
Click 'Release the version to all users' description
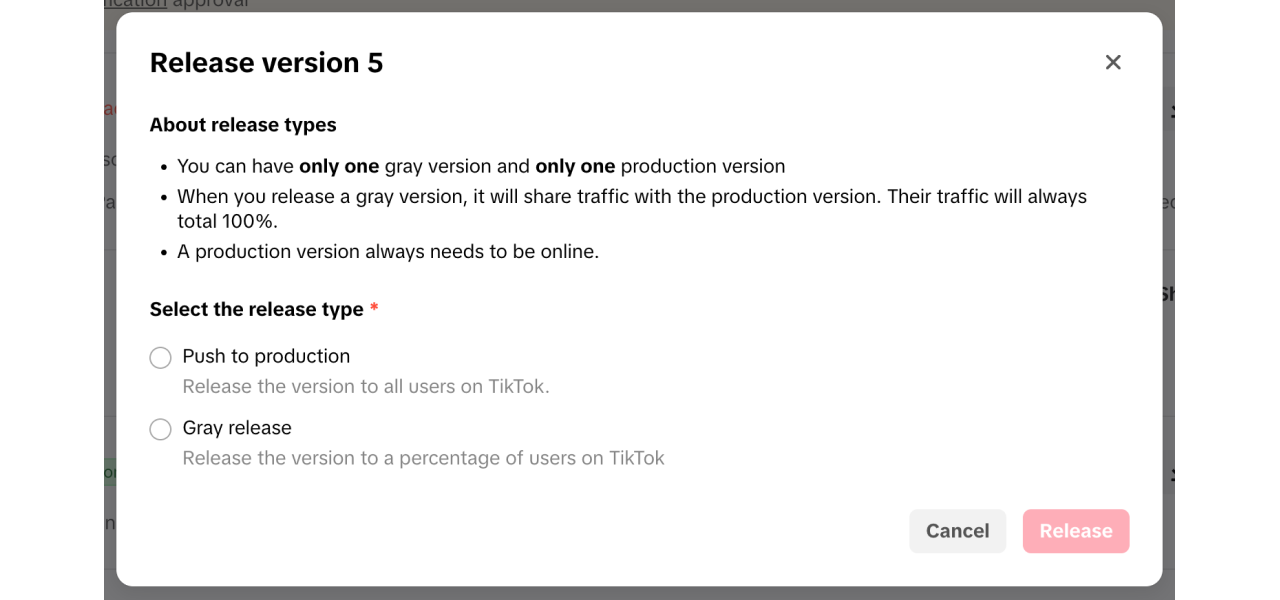pos(366,387)
